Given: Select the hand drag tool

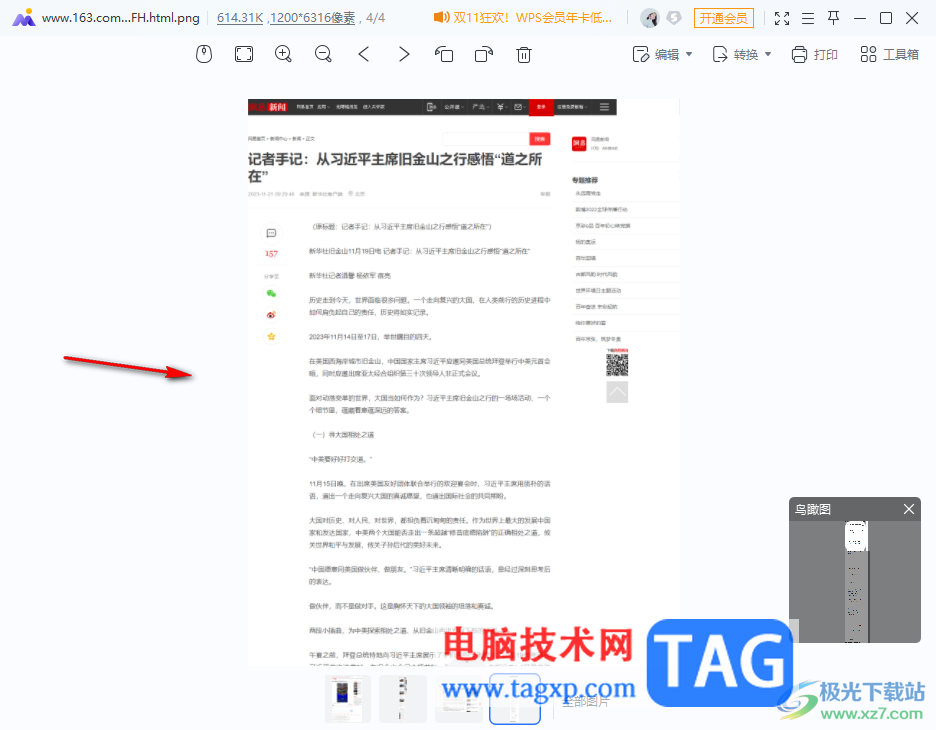Looking at the screenshot, I should (204, 54).
